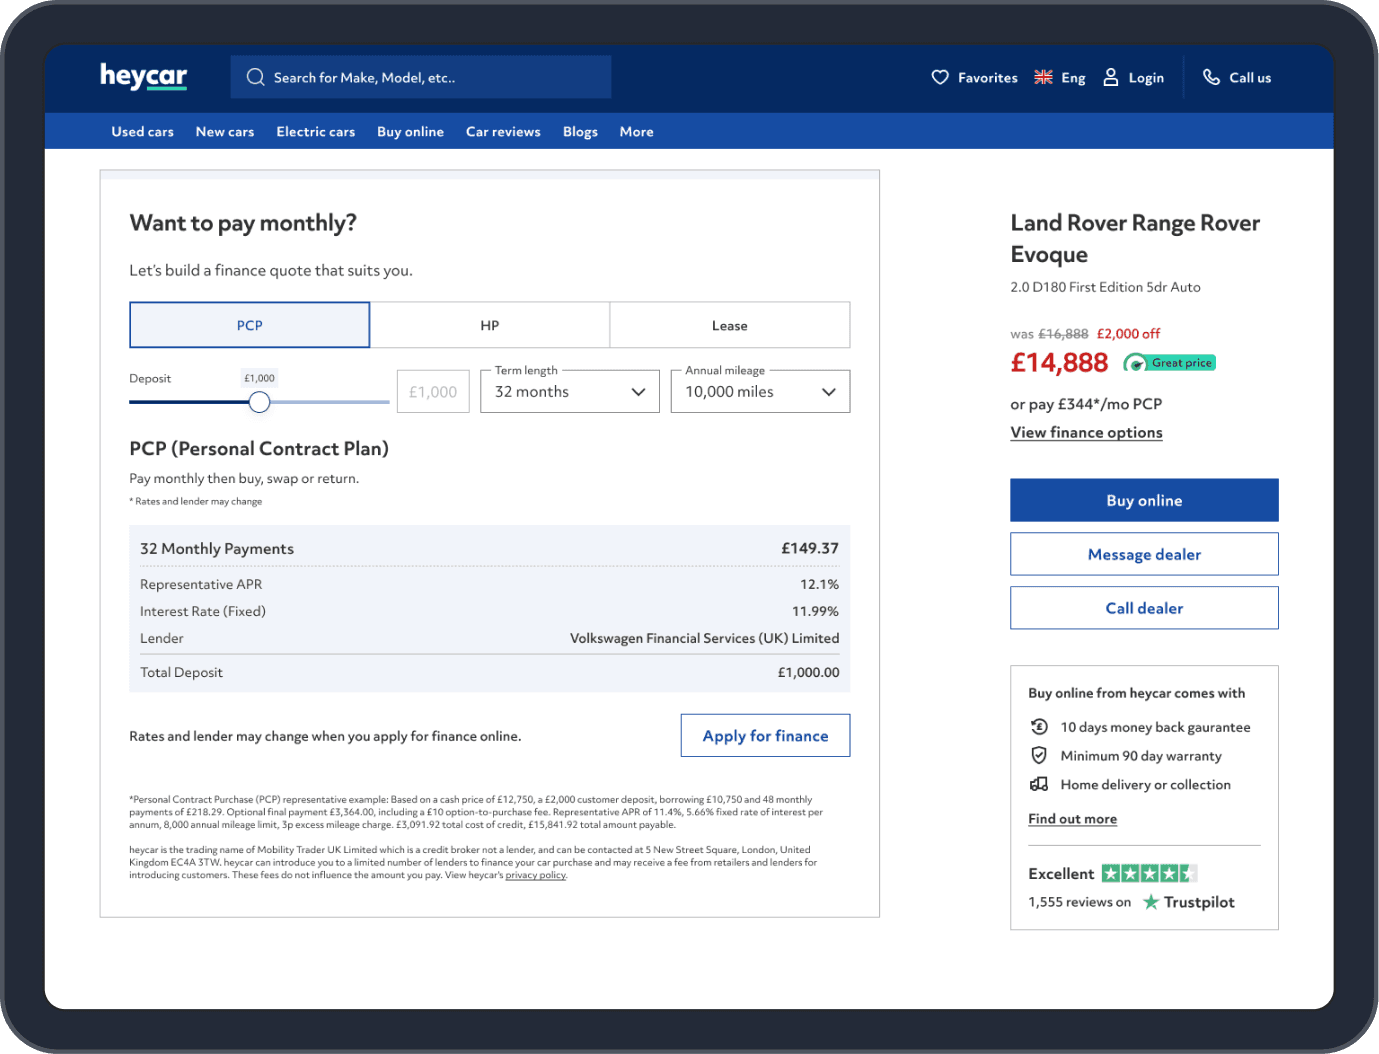Click the 1,555 reviews on text
1379x1054 pixels.
(x=1079, y=902)
